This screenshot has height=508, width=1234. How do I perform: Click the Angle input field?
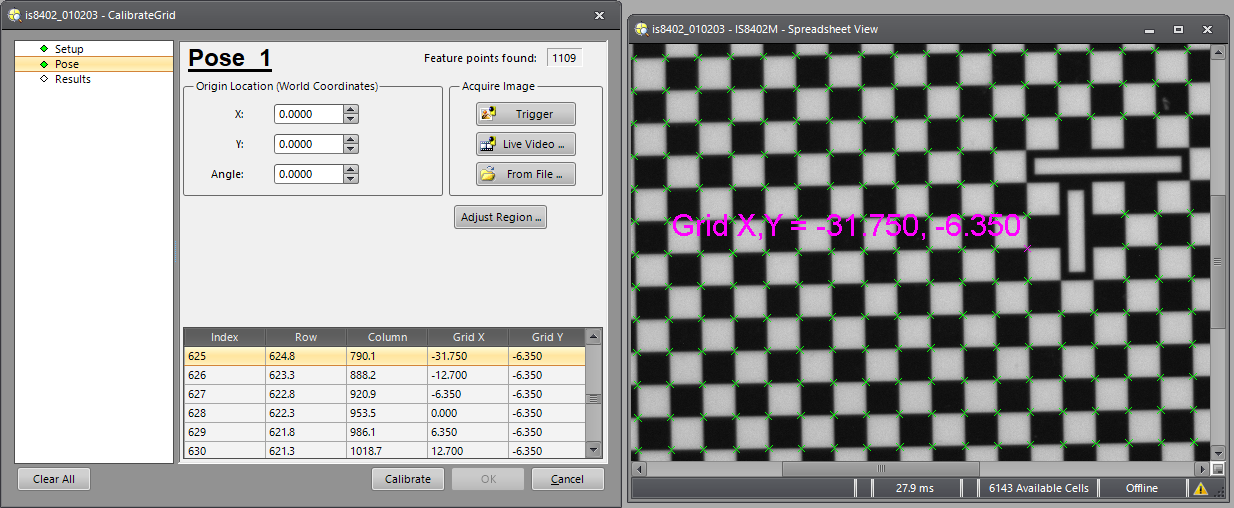pyautogui.click(x=308, y=174)
